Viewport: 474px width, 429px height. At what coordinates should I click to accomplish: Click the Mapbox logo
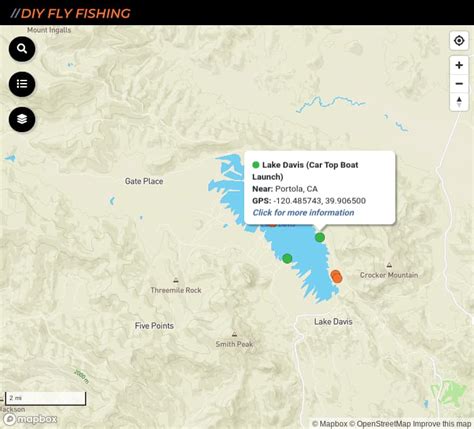30,419
